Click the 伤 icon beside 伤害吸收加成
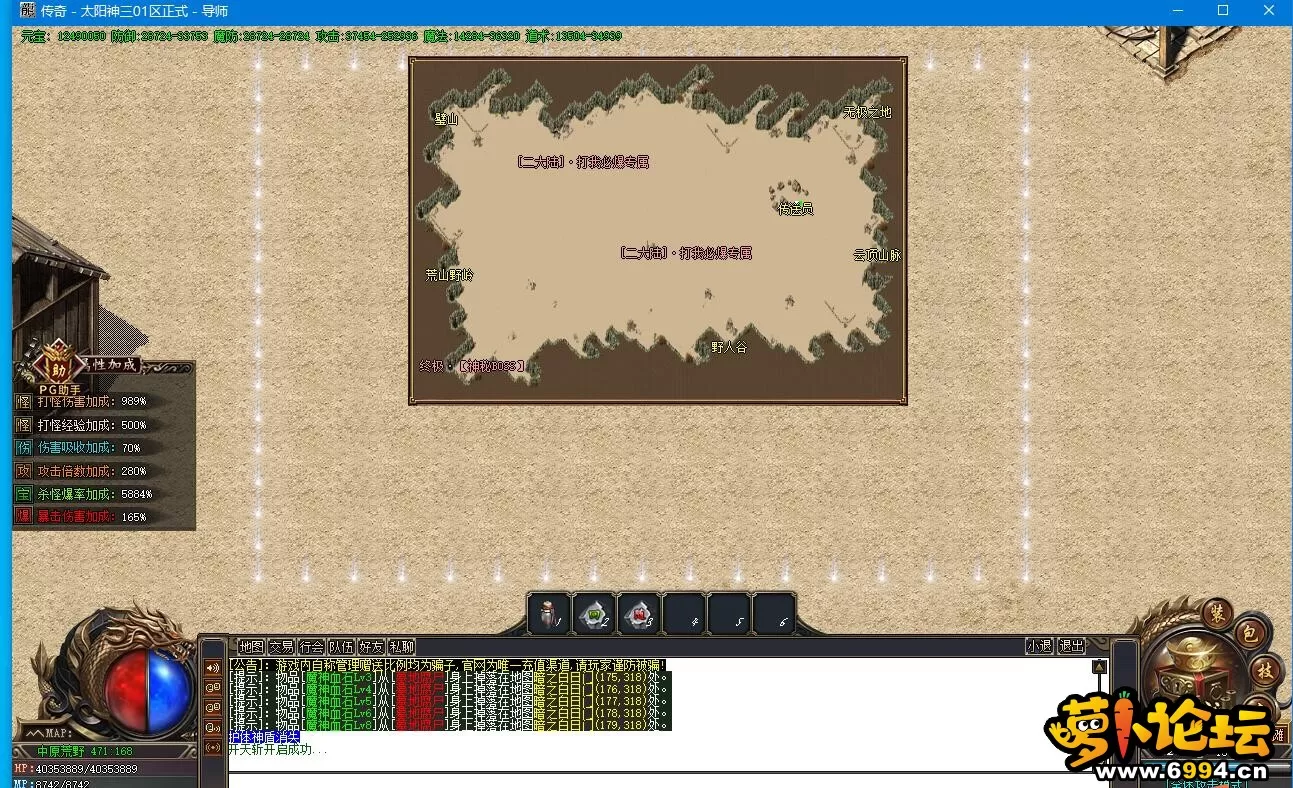Viewport: 1293px width, 788px height. tap(24, 448)
